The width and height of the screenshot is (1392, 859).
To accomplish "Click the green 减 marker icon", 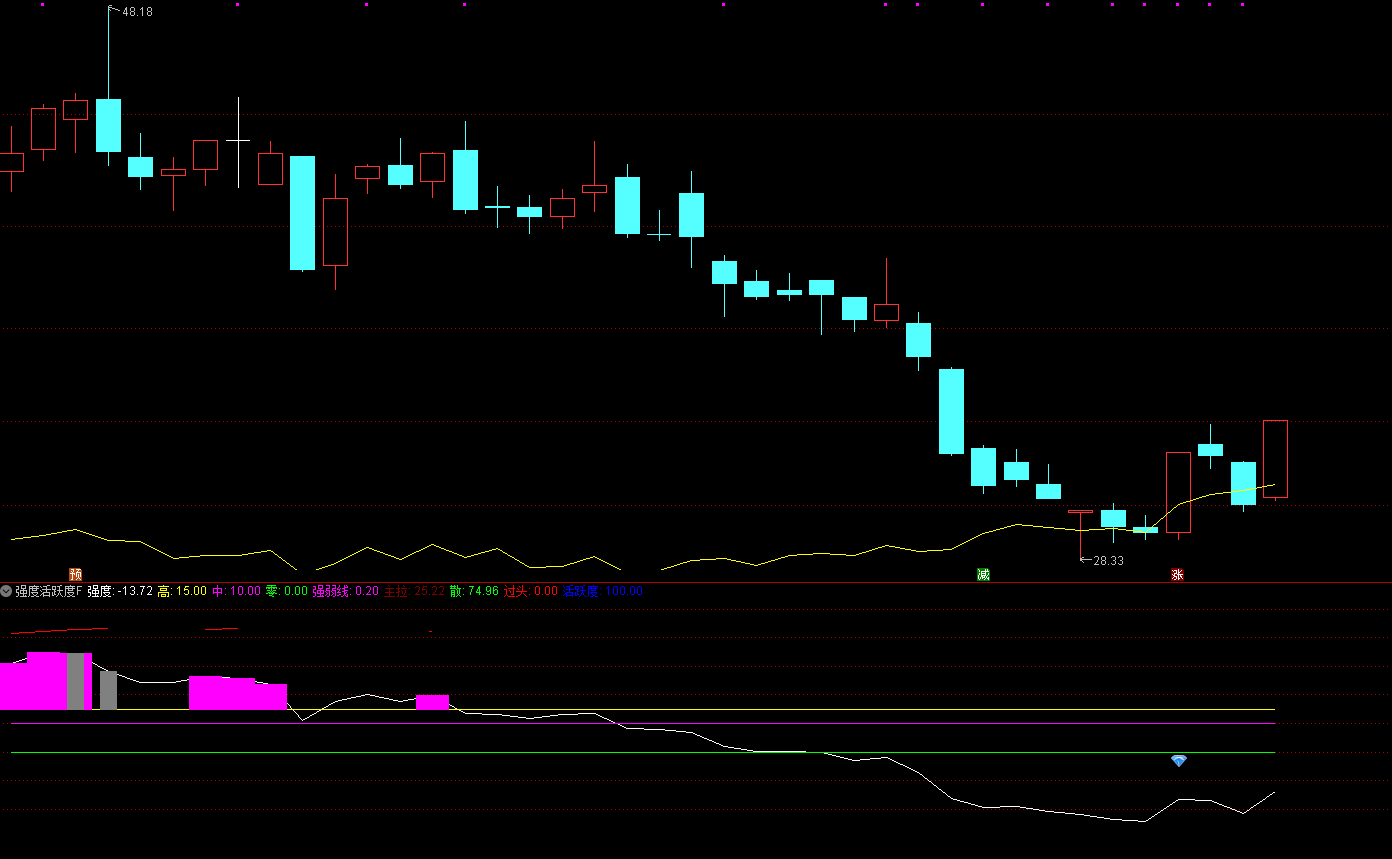I will click(983, 574).
